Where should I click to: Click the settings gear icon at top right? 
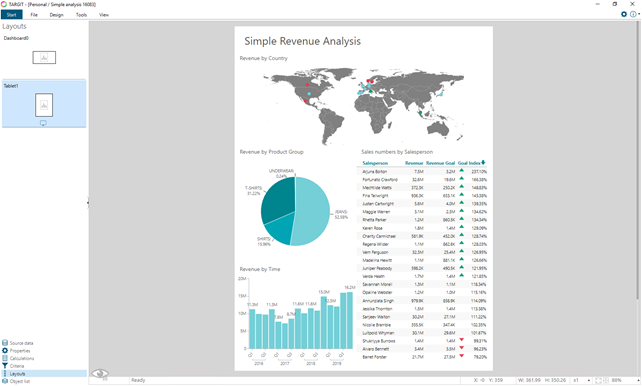(624, 14)
